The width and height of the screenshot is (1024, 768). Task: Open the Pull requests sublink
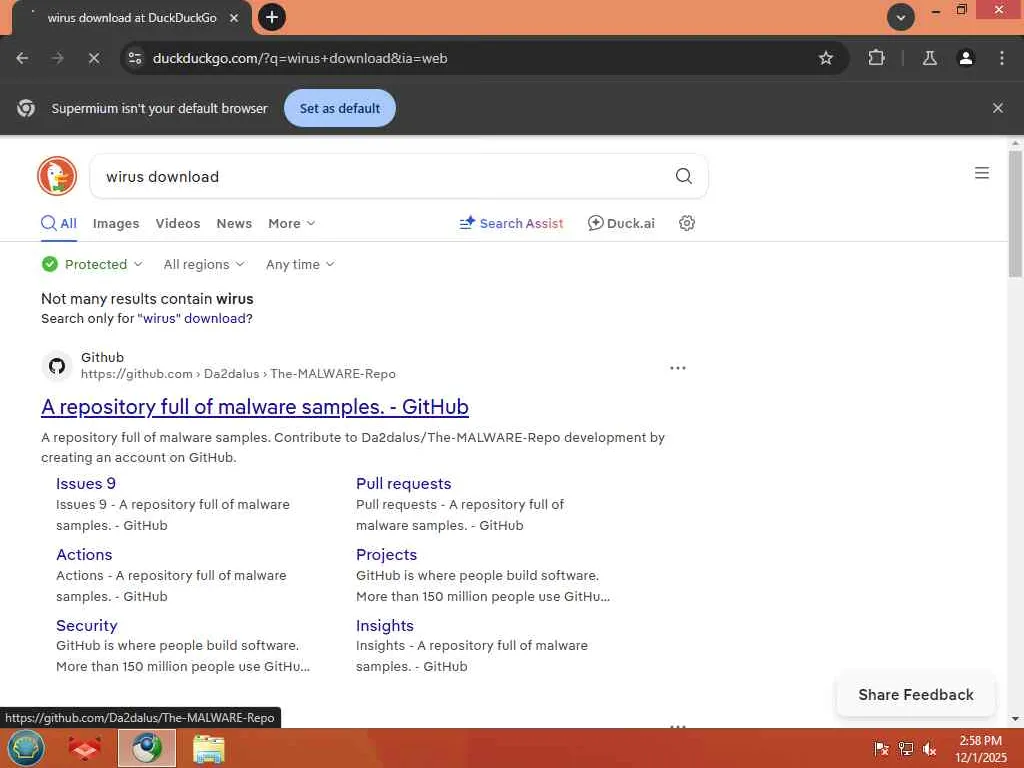(404, 484)
